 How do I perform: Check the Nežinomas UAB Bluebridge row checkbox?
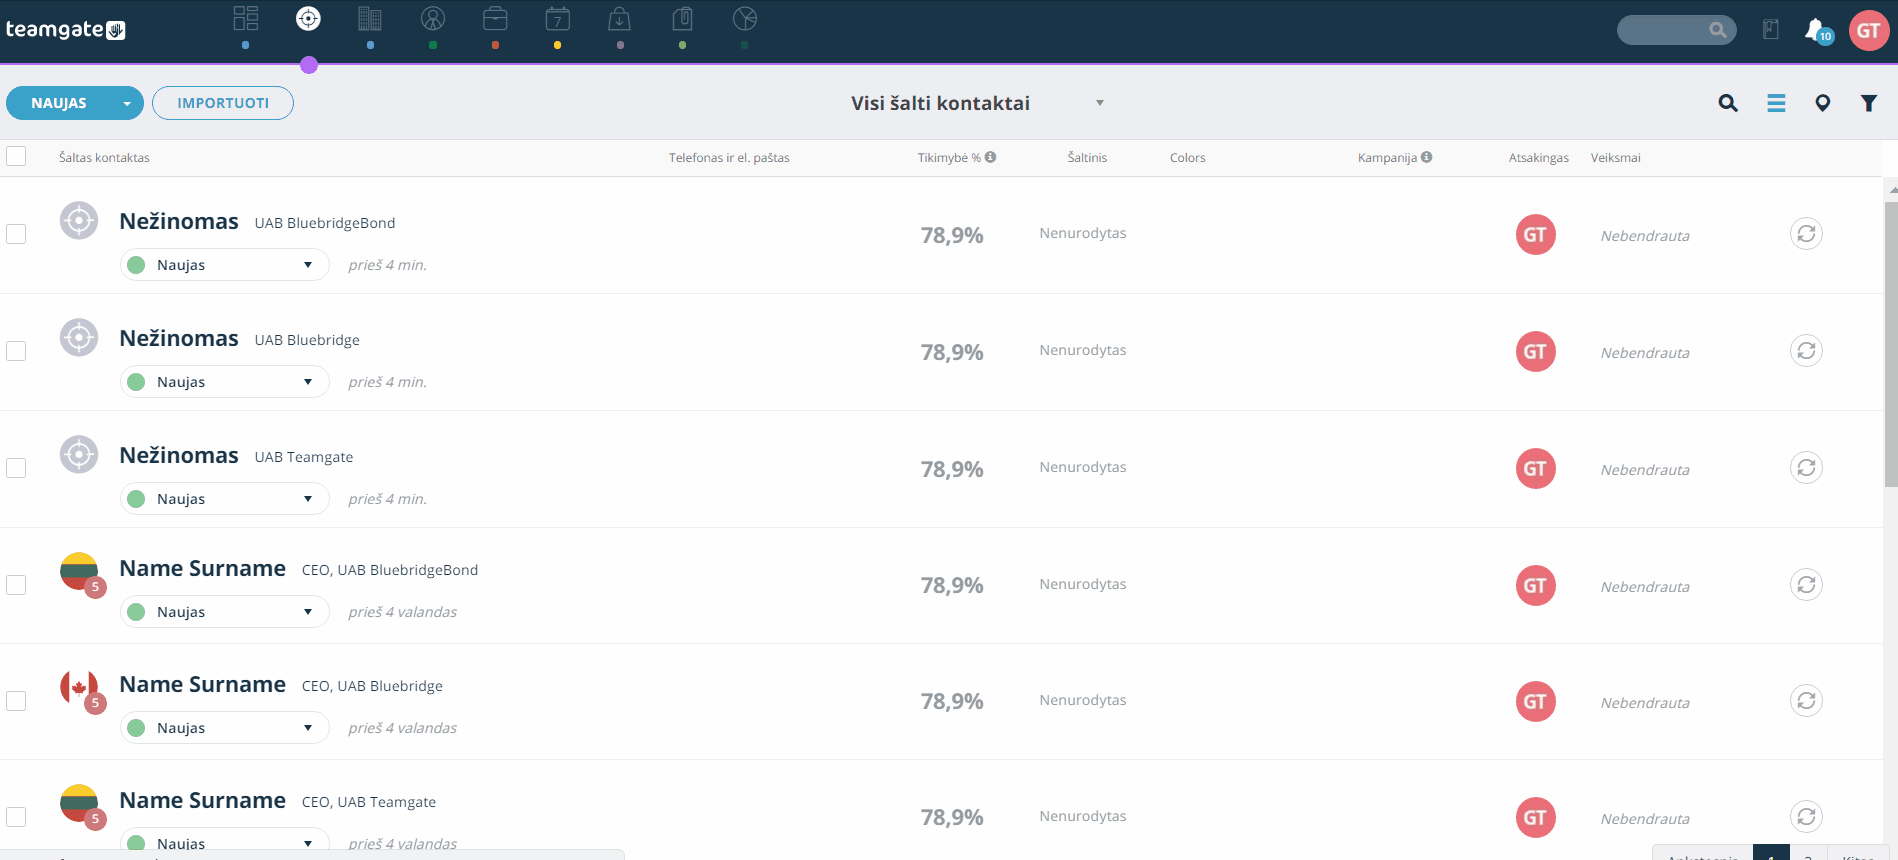pos(16,351)
